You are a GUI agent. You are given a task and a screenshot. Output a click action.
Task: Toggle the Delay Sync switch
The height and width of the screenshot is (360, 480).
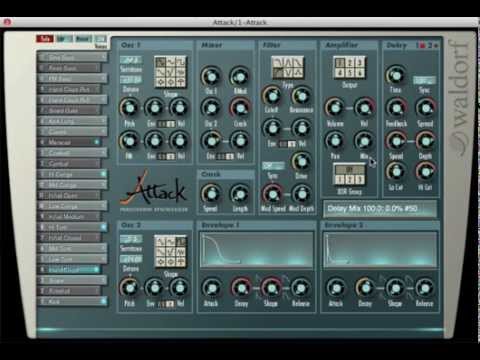point(424,80)
